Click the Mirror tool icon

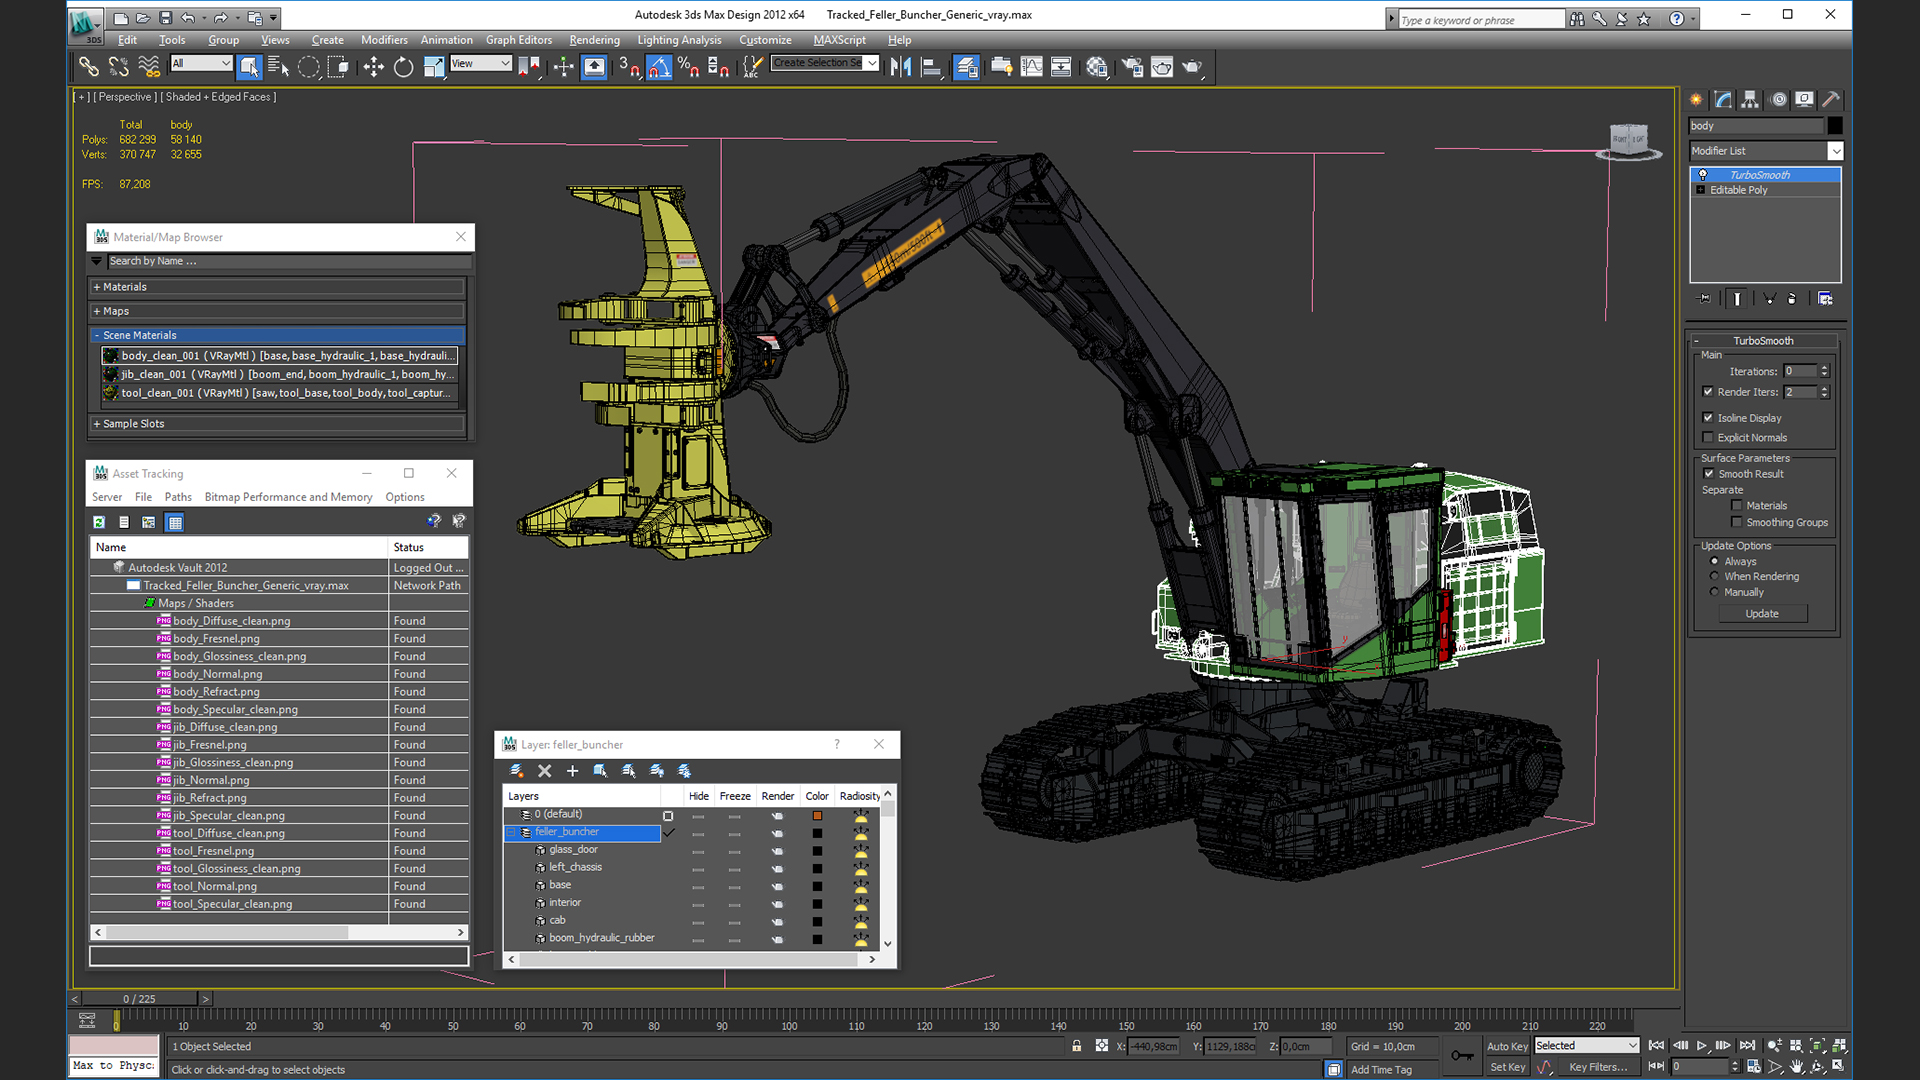[x=900, y=67]
